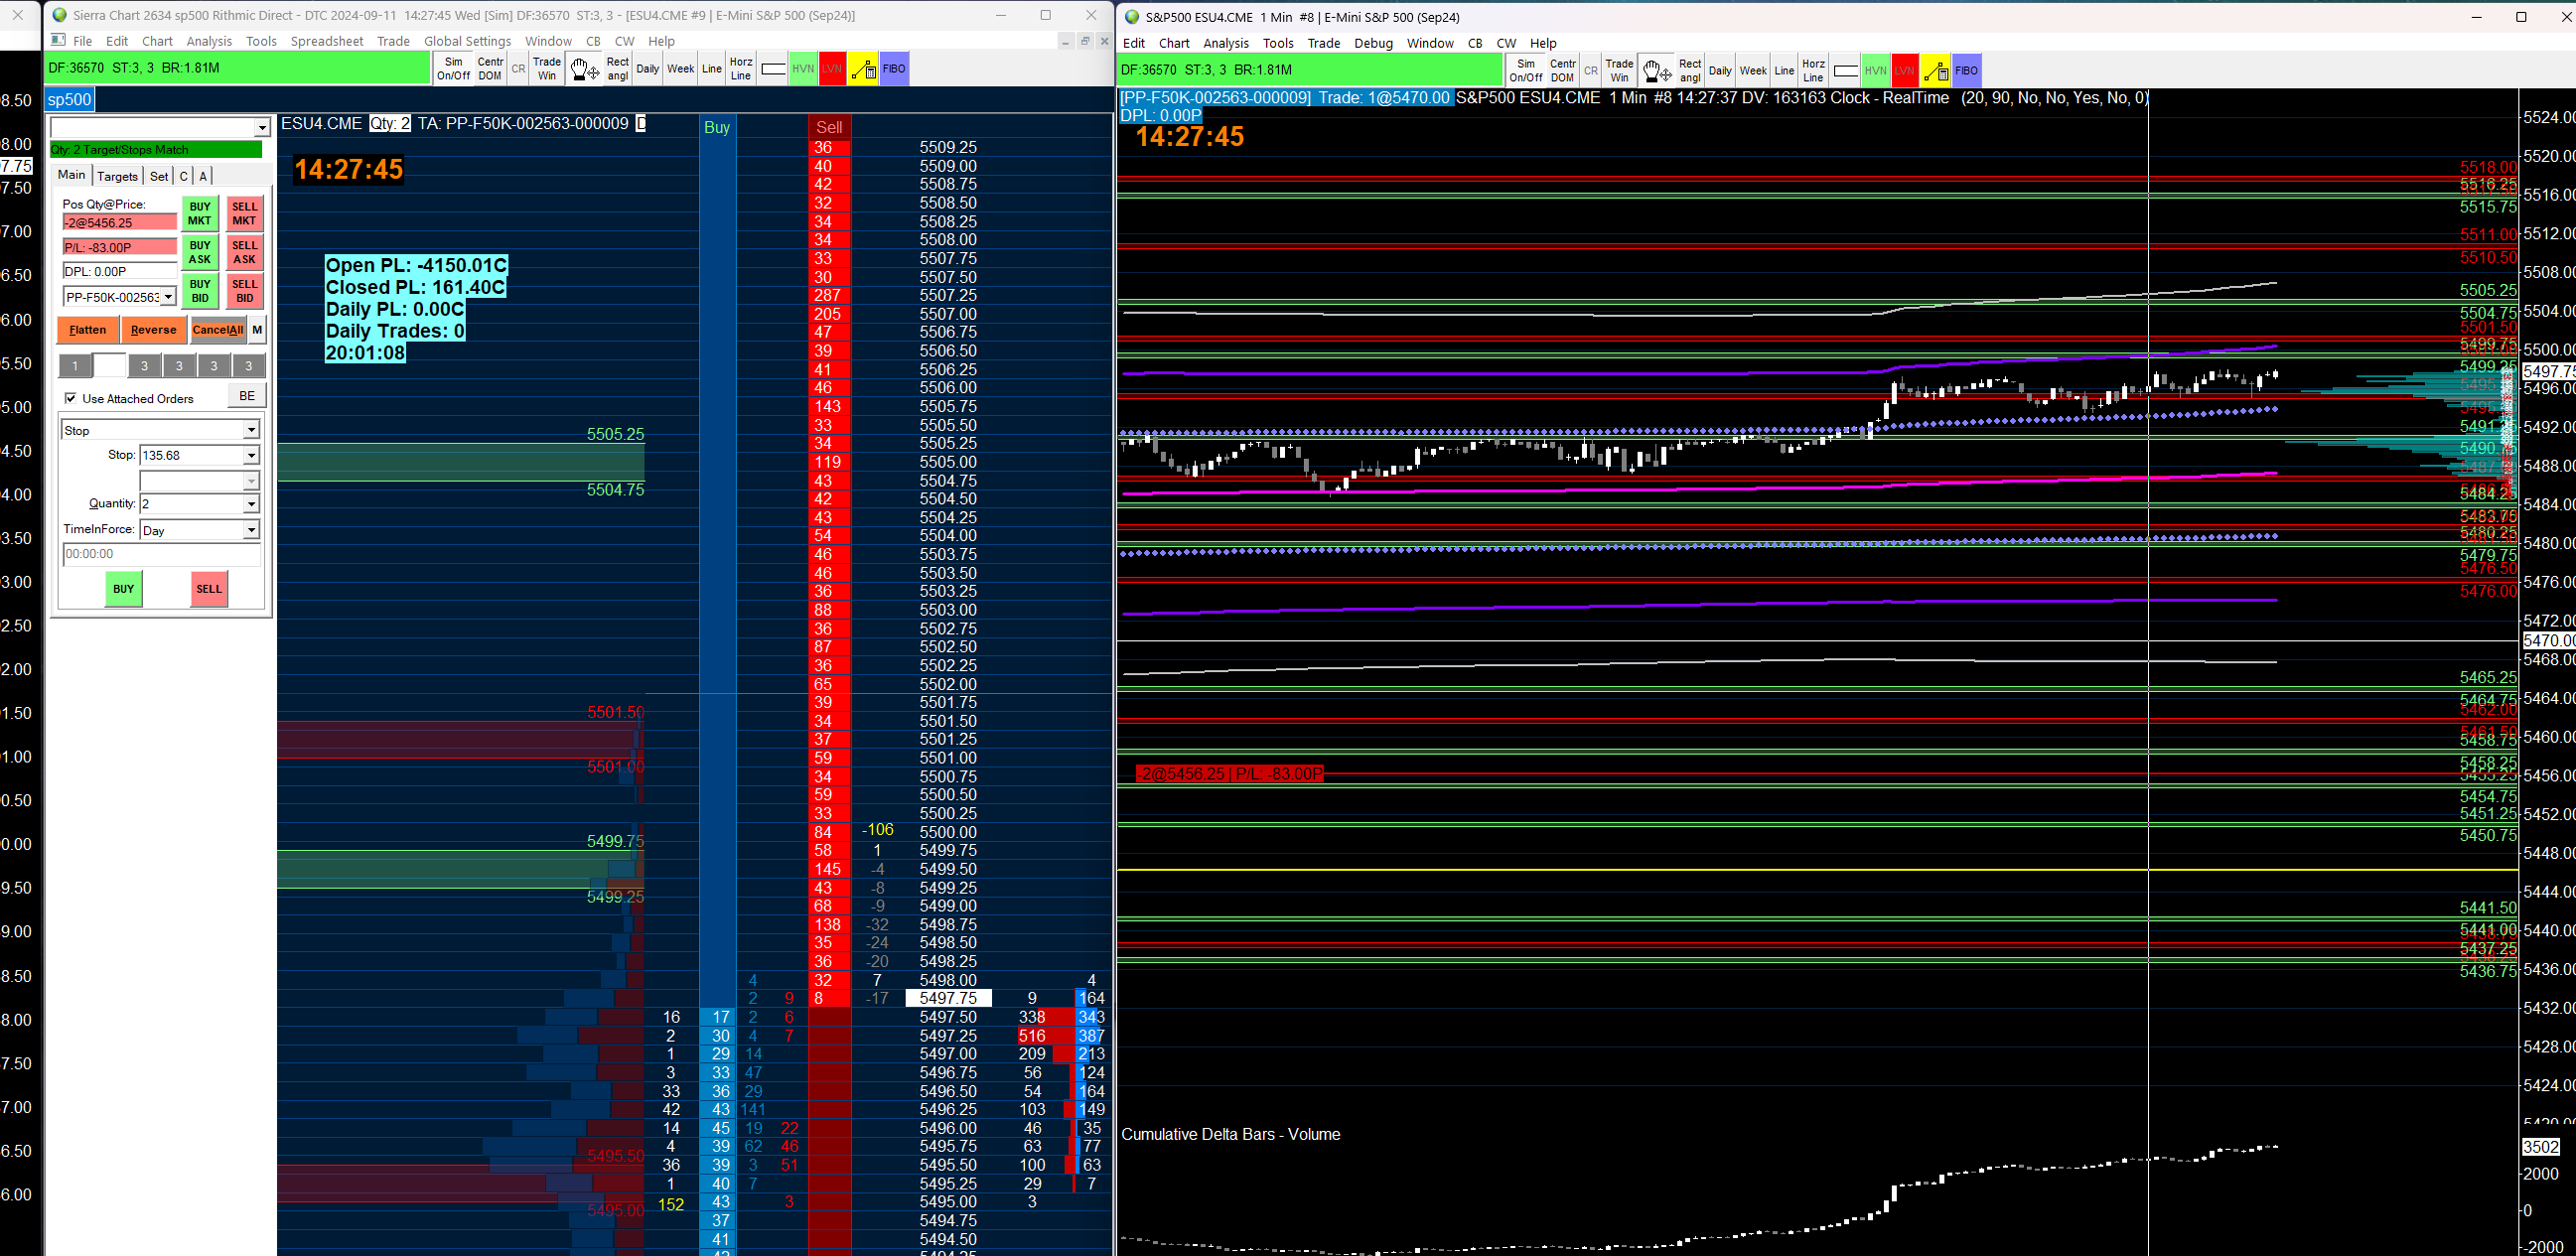
Task: Open the Stop order type dropdown
Action: [x=251, y=430]
